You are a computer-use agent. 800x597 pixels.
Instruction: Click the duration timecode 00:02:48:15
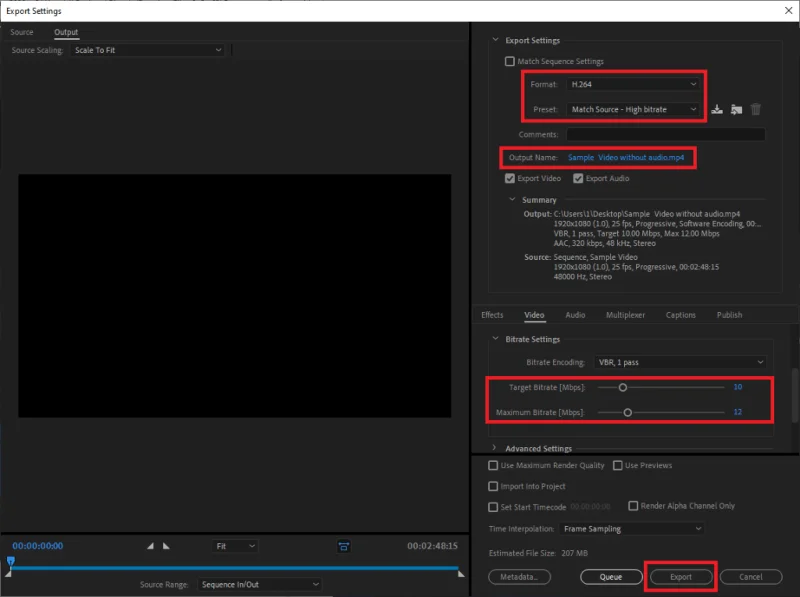(432, 546)
